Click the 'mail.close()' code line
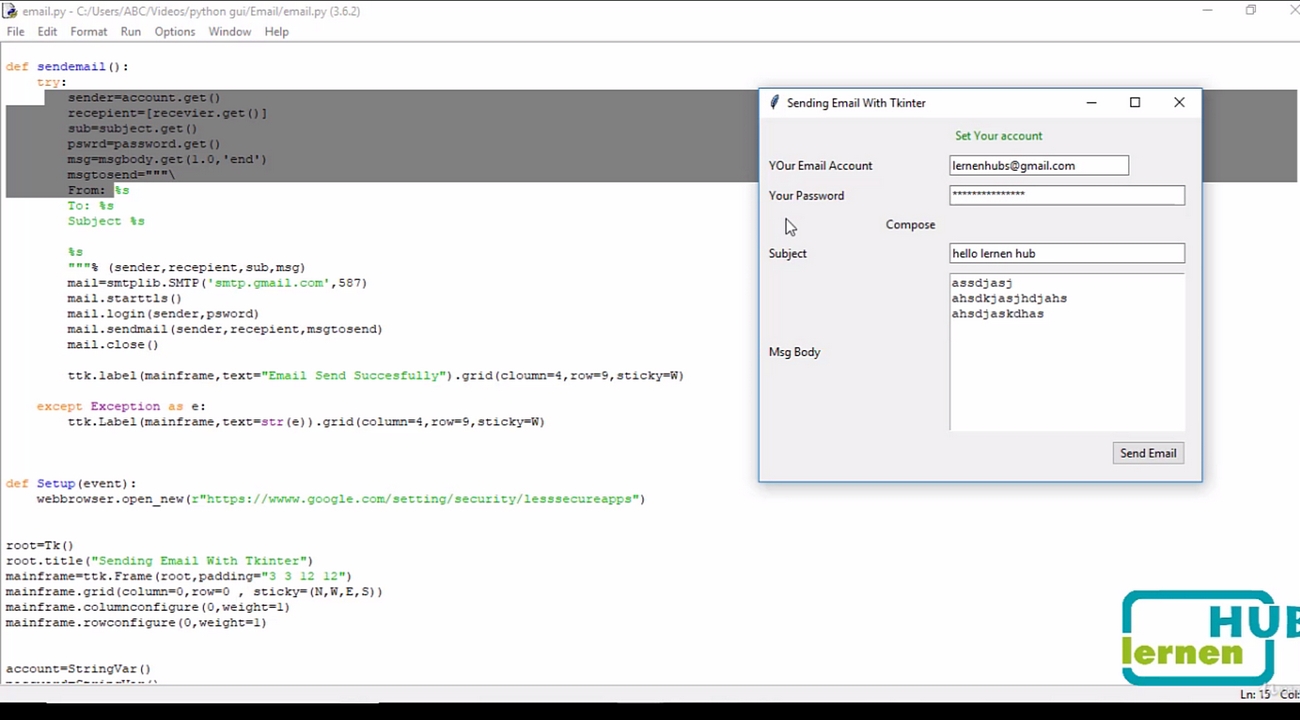 point(113,345)
